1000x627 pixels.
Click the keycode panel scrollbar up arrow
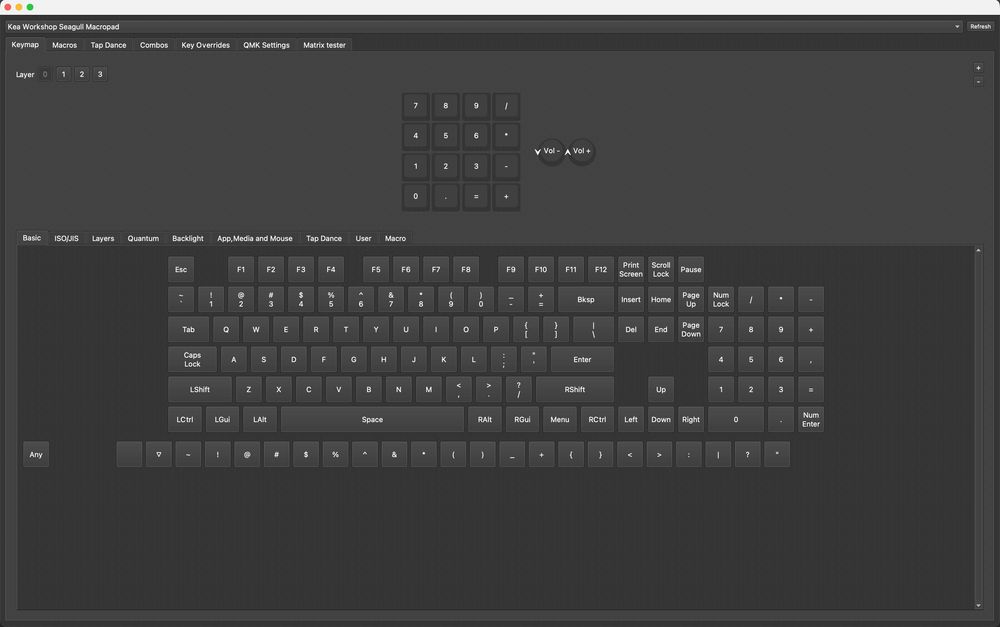978,251
